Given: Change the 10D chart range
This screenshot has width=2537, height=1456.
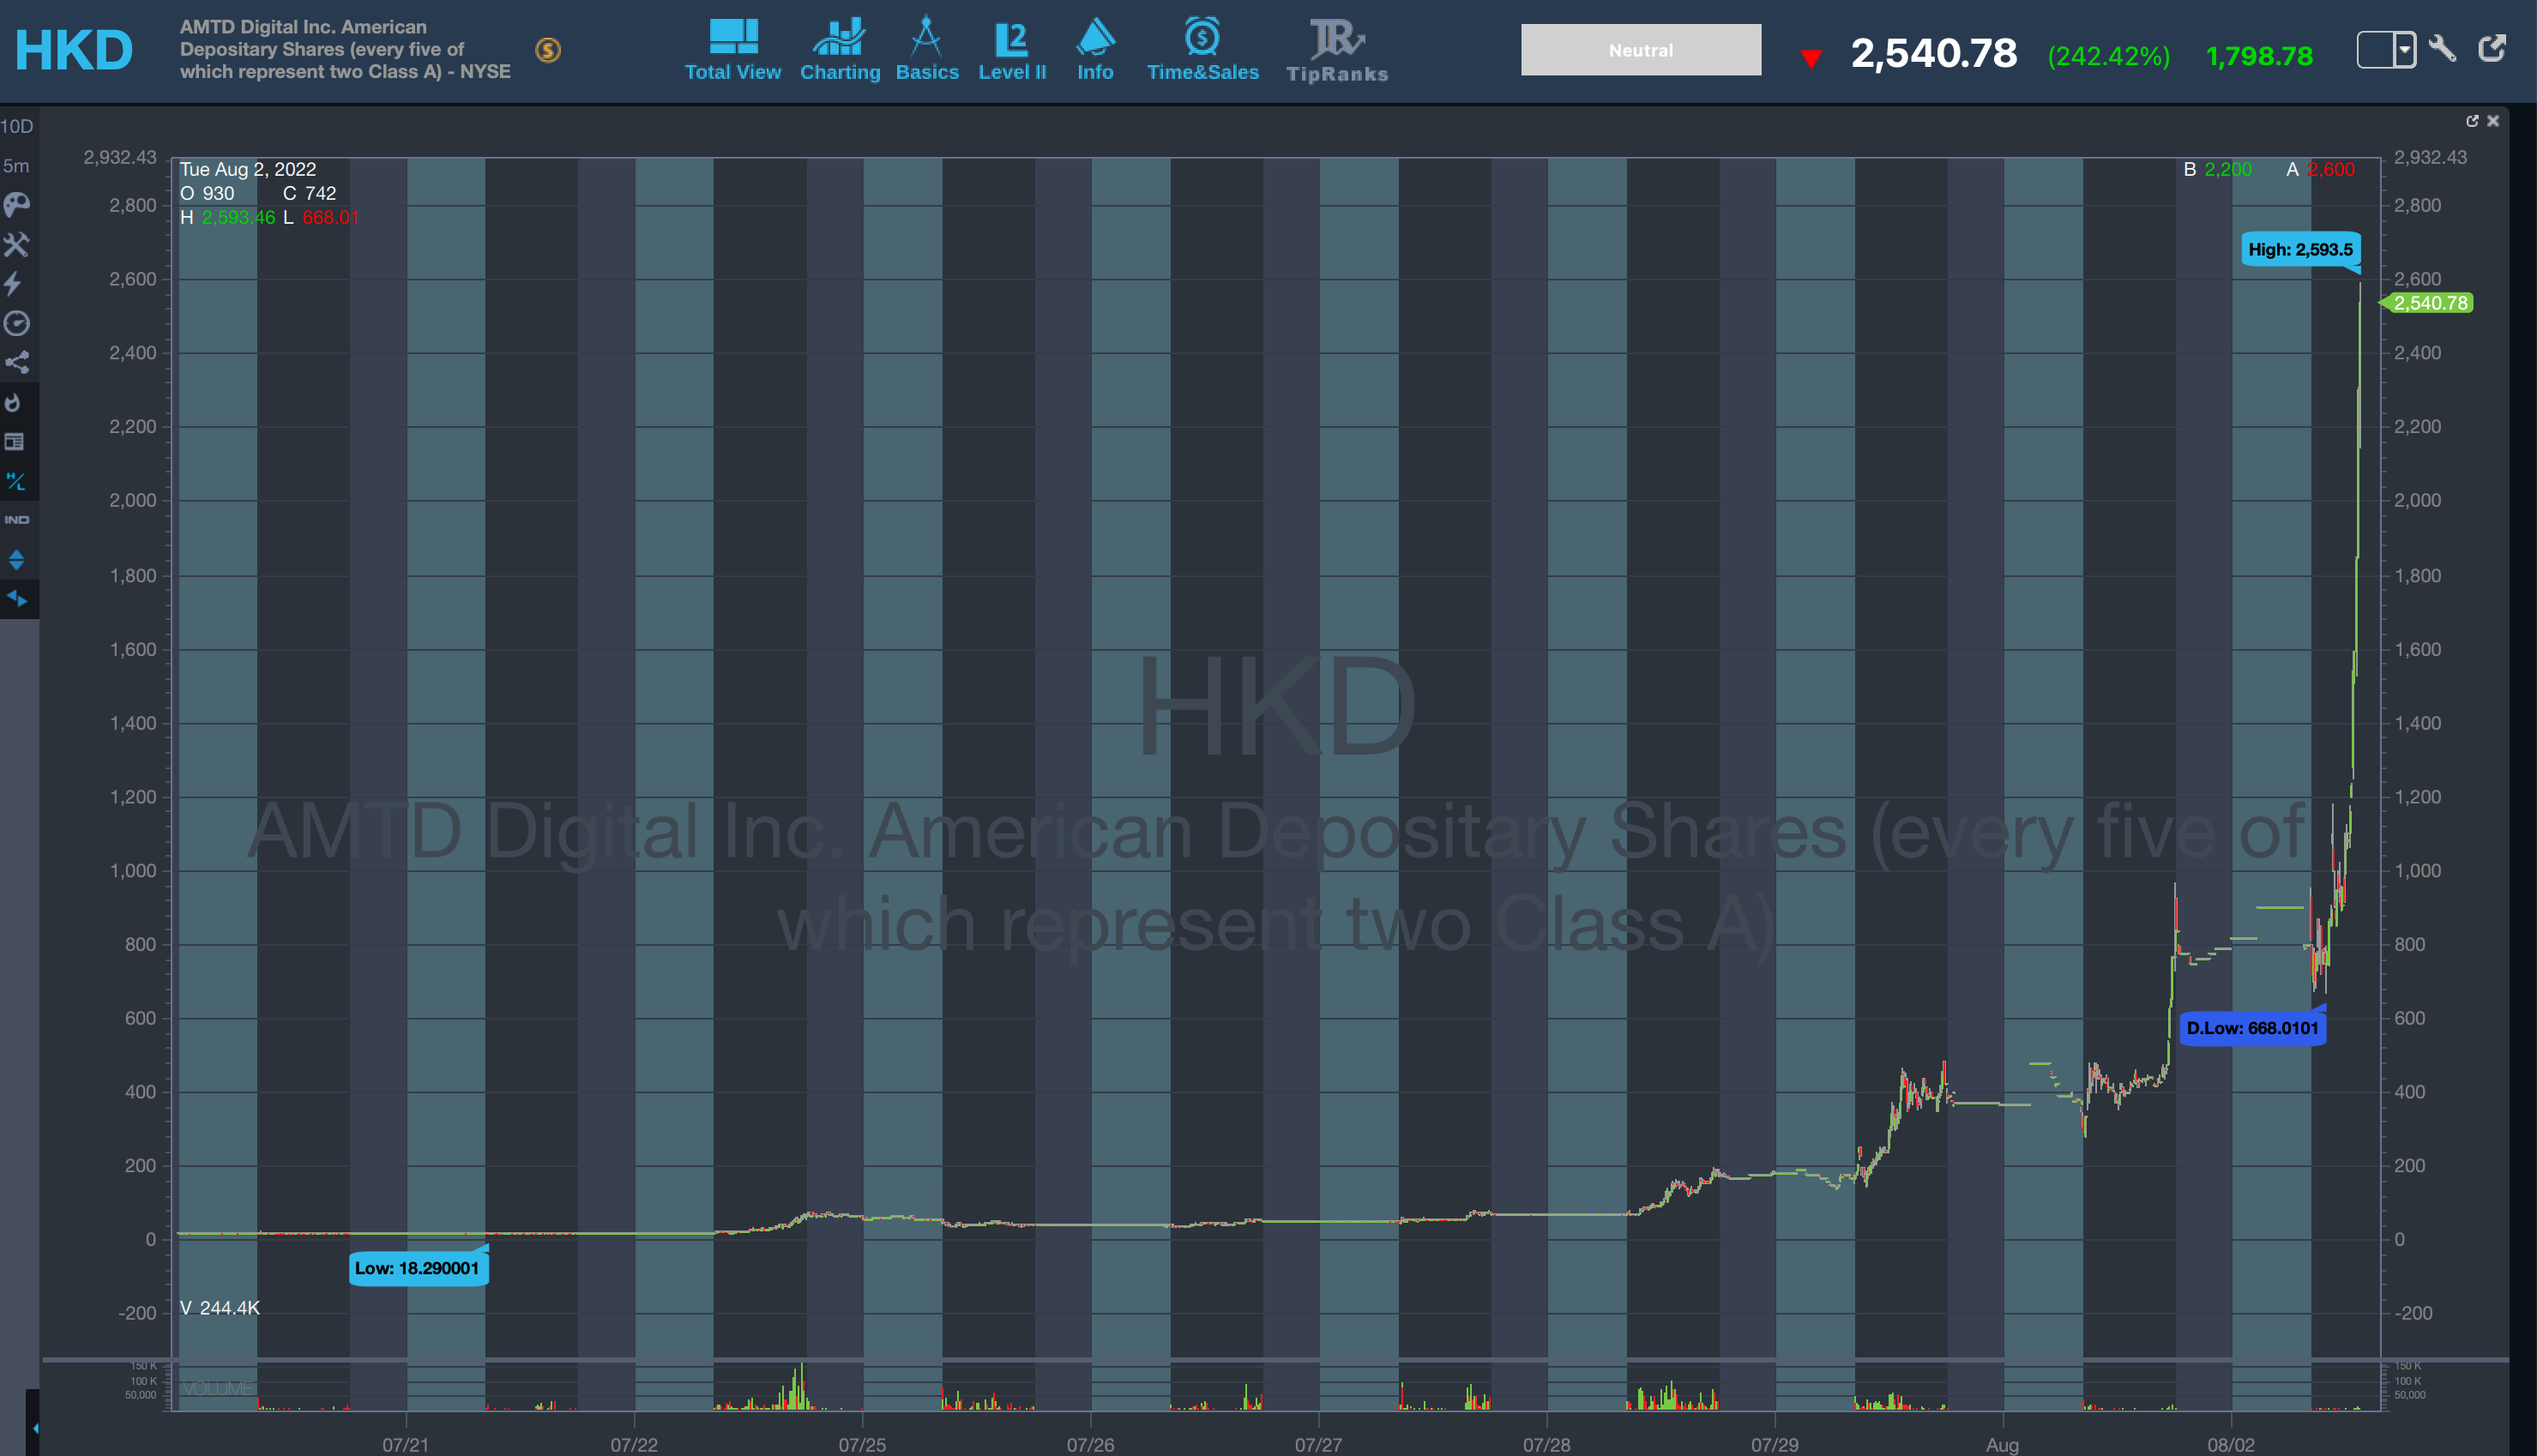Looking at the screenshot, I should click(17, 126).
